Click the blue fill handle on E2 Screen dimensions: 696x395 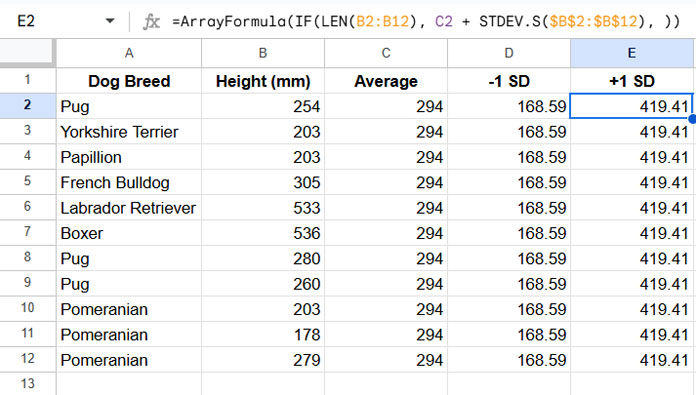pyautogui.click(x=692, y=118)
